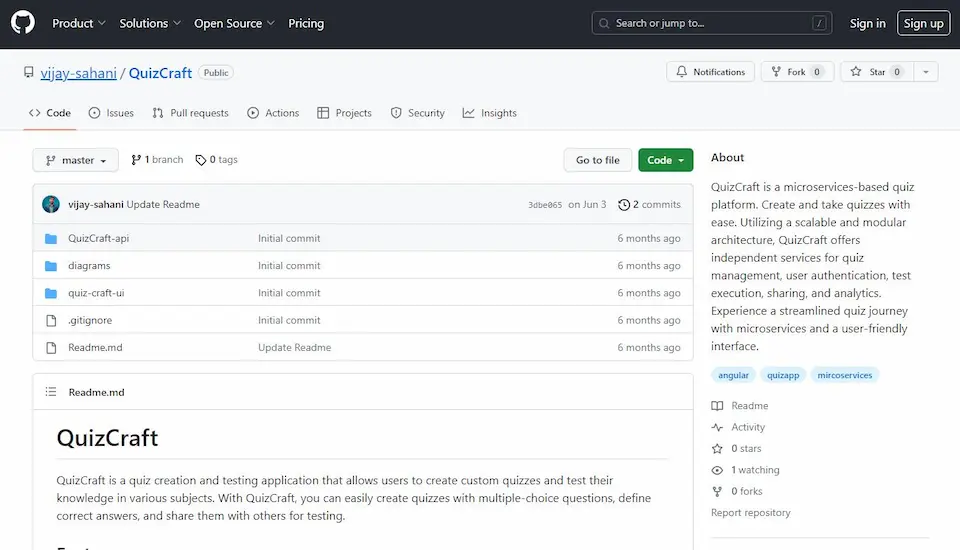Open the Insights tab
This screenshot has height=550, width=960.
(x=490, y=113)
